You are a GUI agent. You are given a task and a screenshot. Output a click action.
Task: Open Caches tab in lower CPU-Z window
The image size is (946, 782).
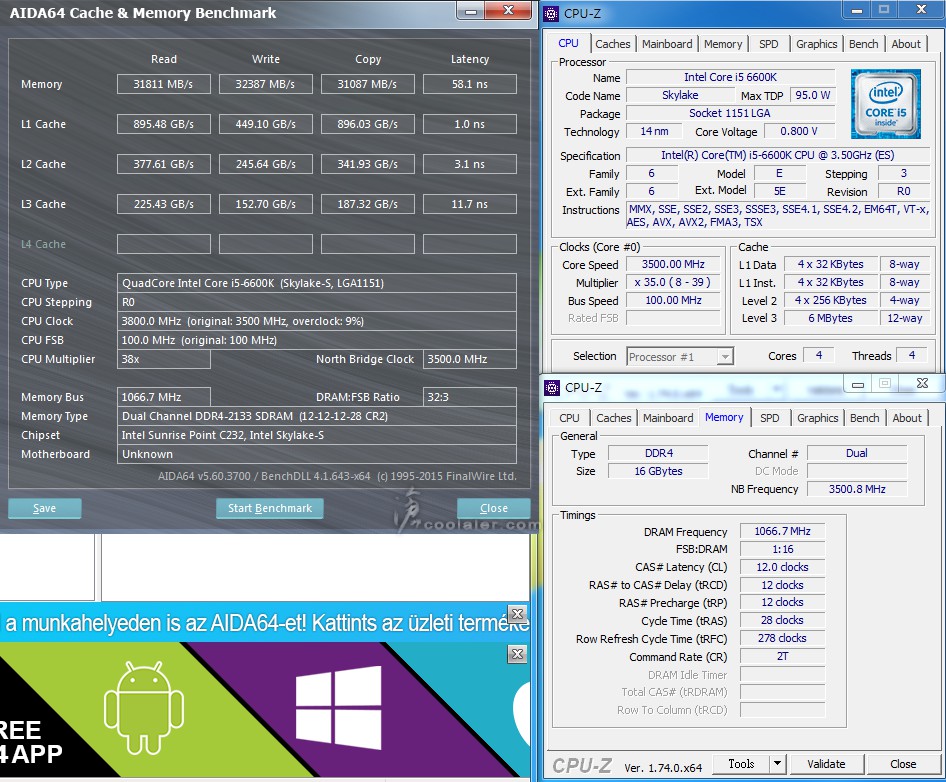point(614,418)
